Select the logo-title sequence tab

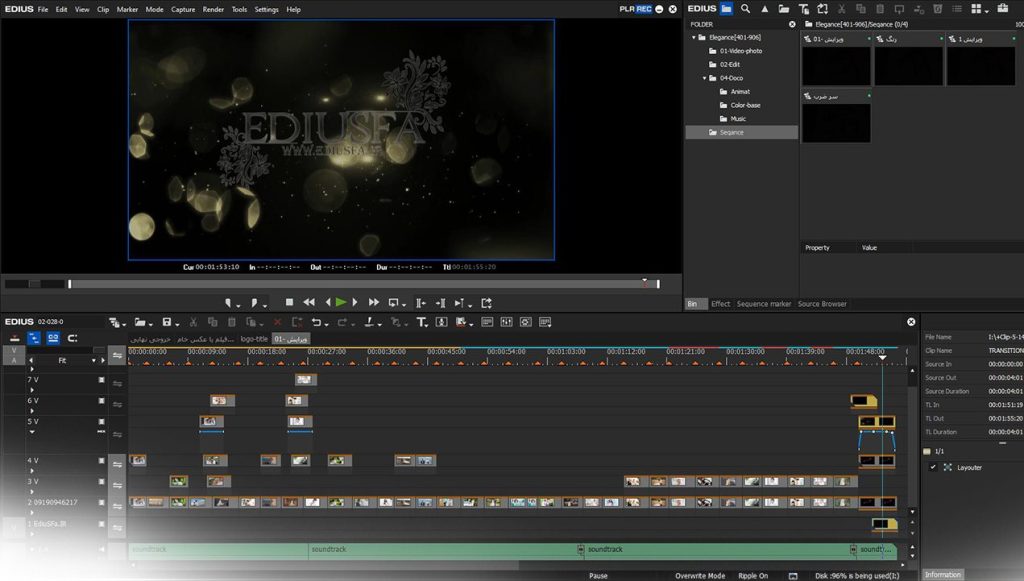254,339
